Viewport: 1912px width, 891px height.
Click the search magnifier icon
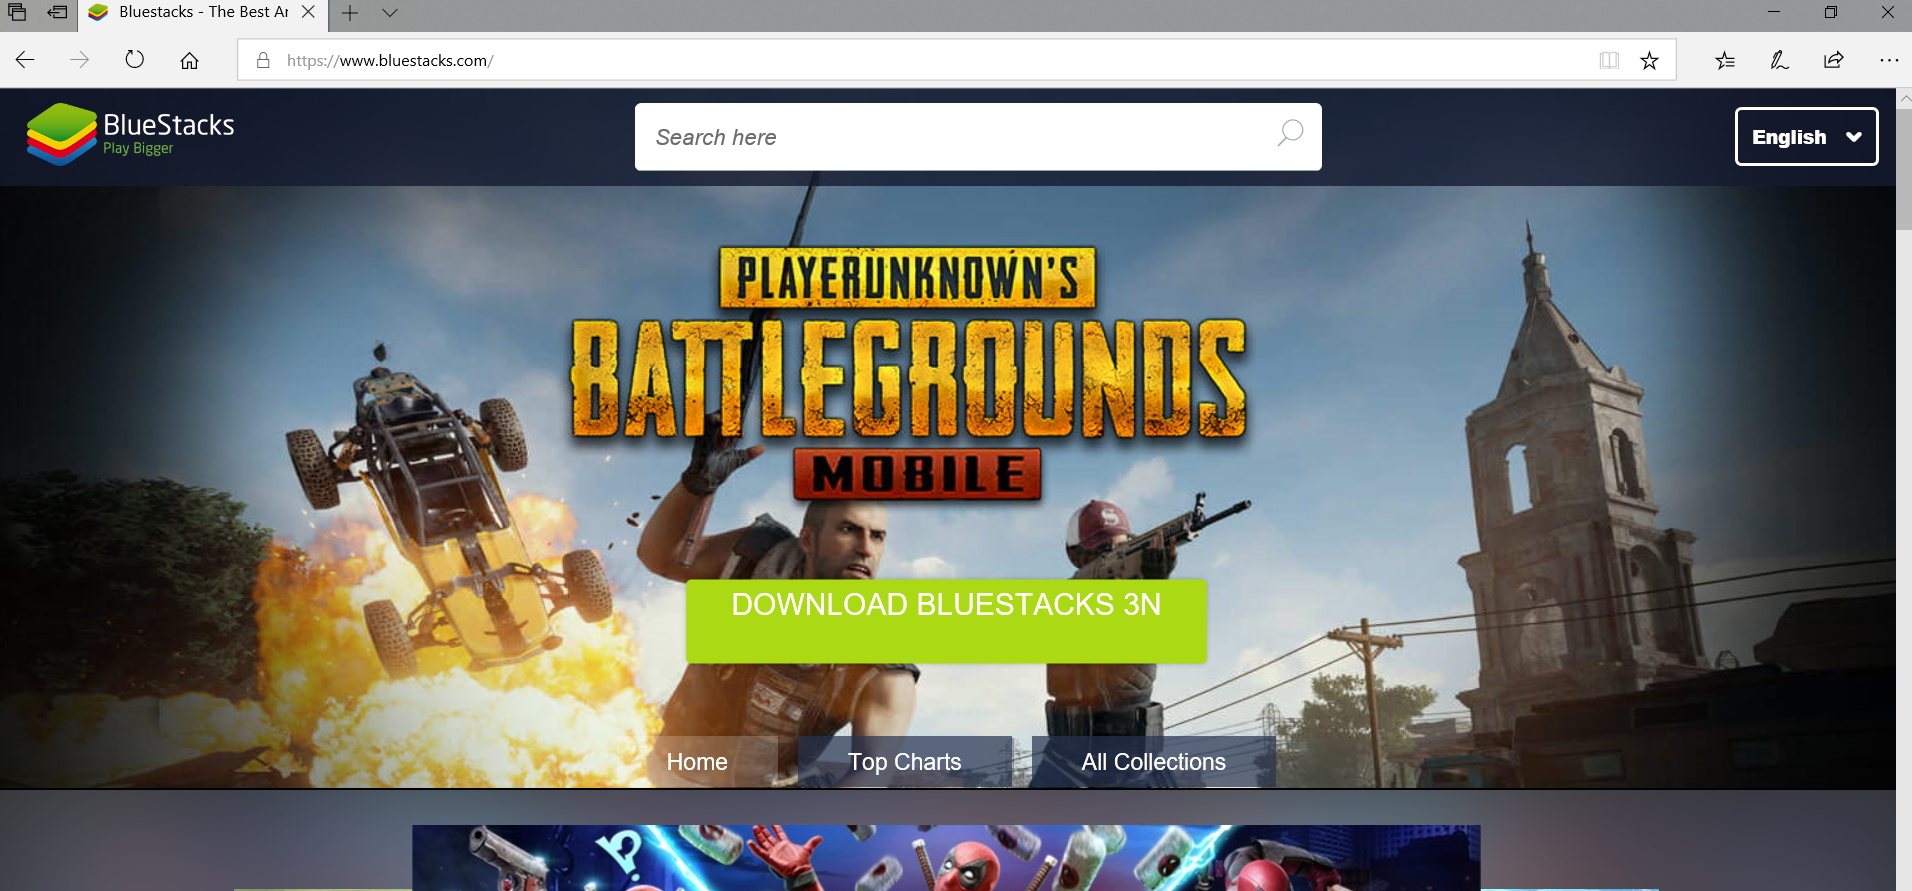tap(1290, 133)
